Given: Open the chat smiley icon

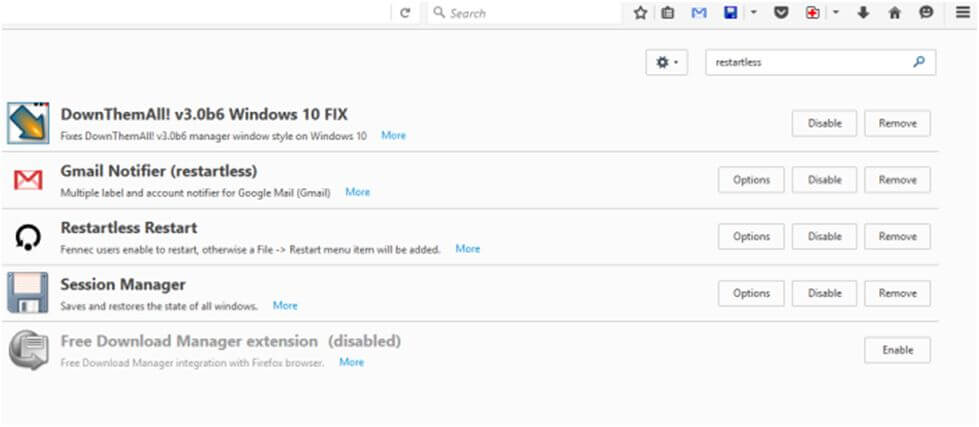Looking at the screenshot, I should [926, 13].
